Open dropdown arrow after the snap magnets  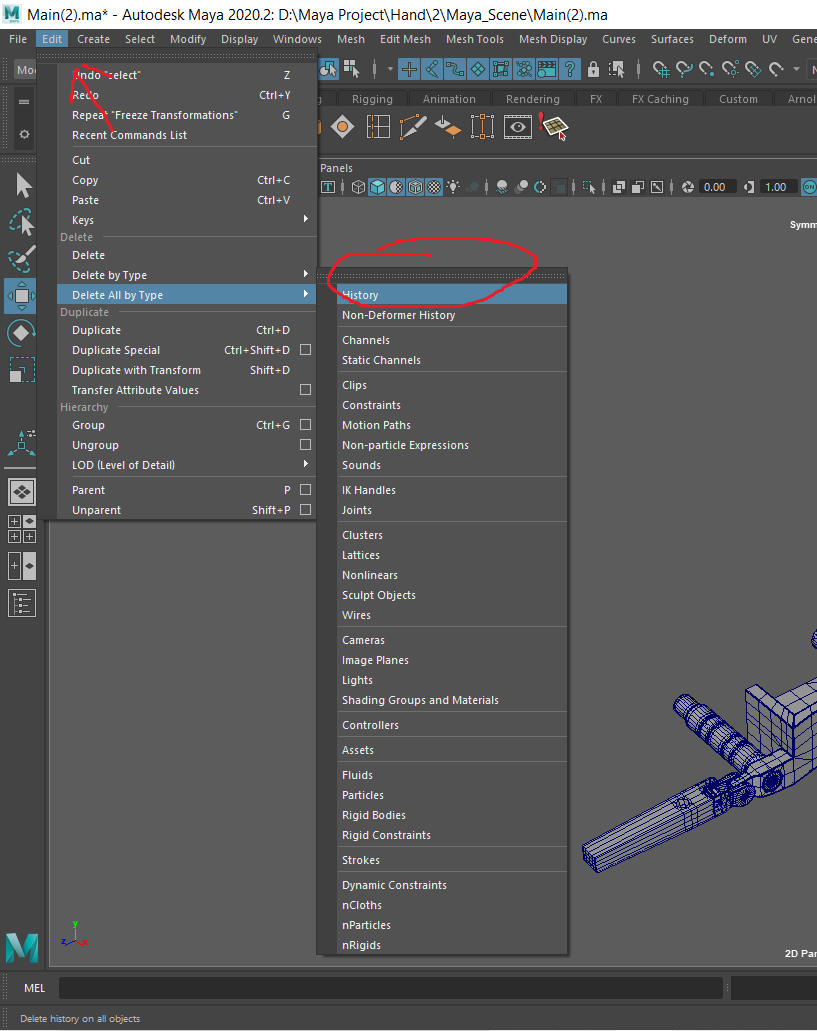click(x=796, y=69)
